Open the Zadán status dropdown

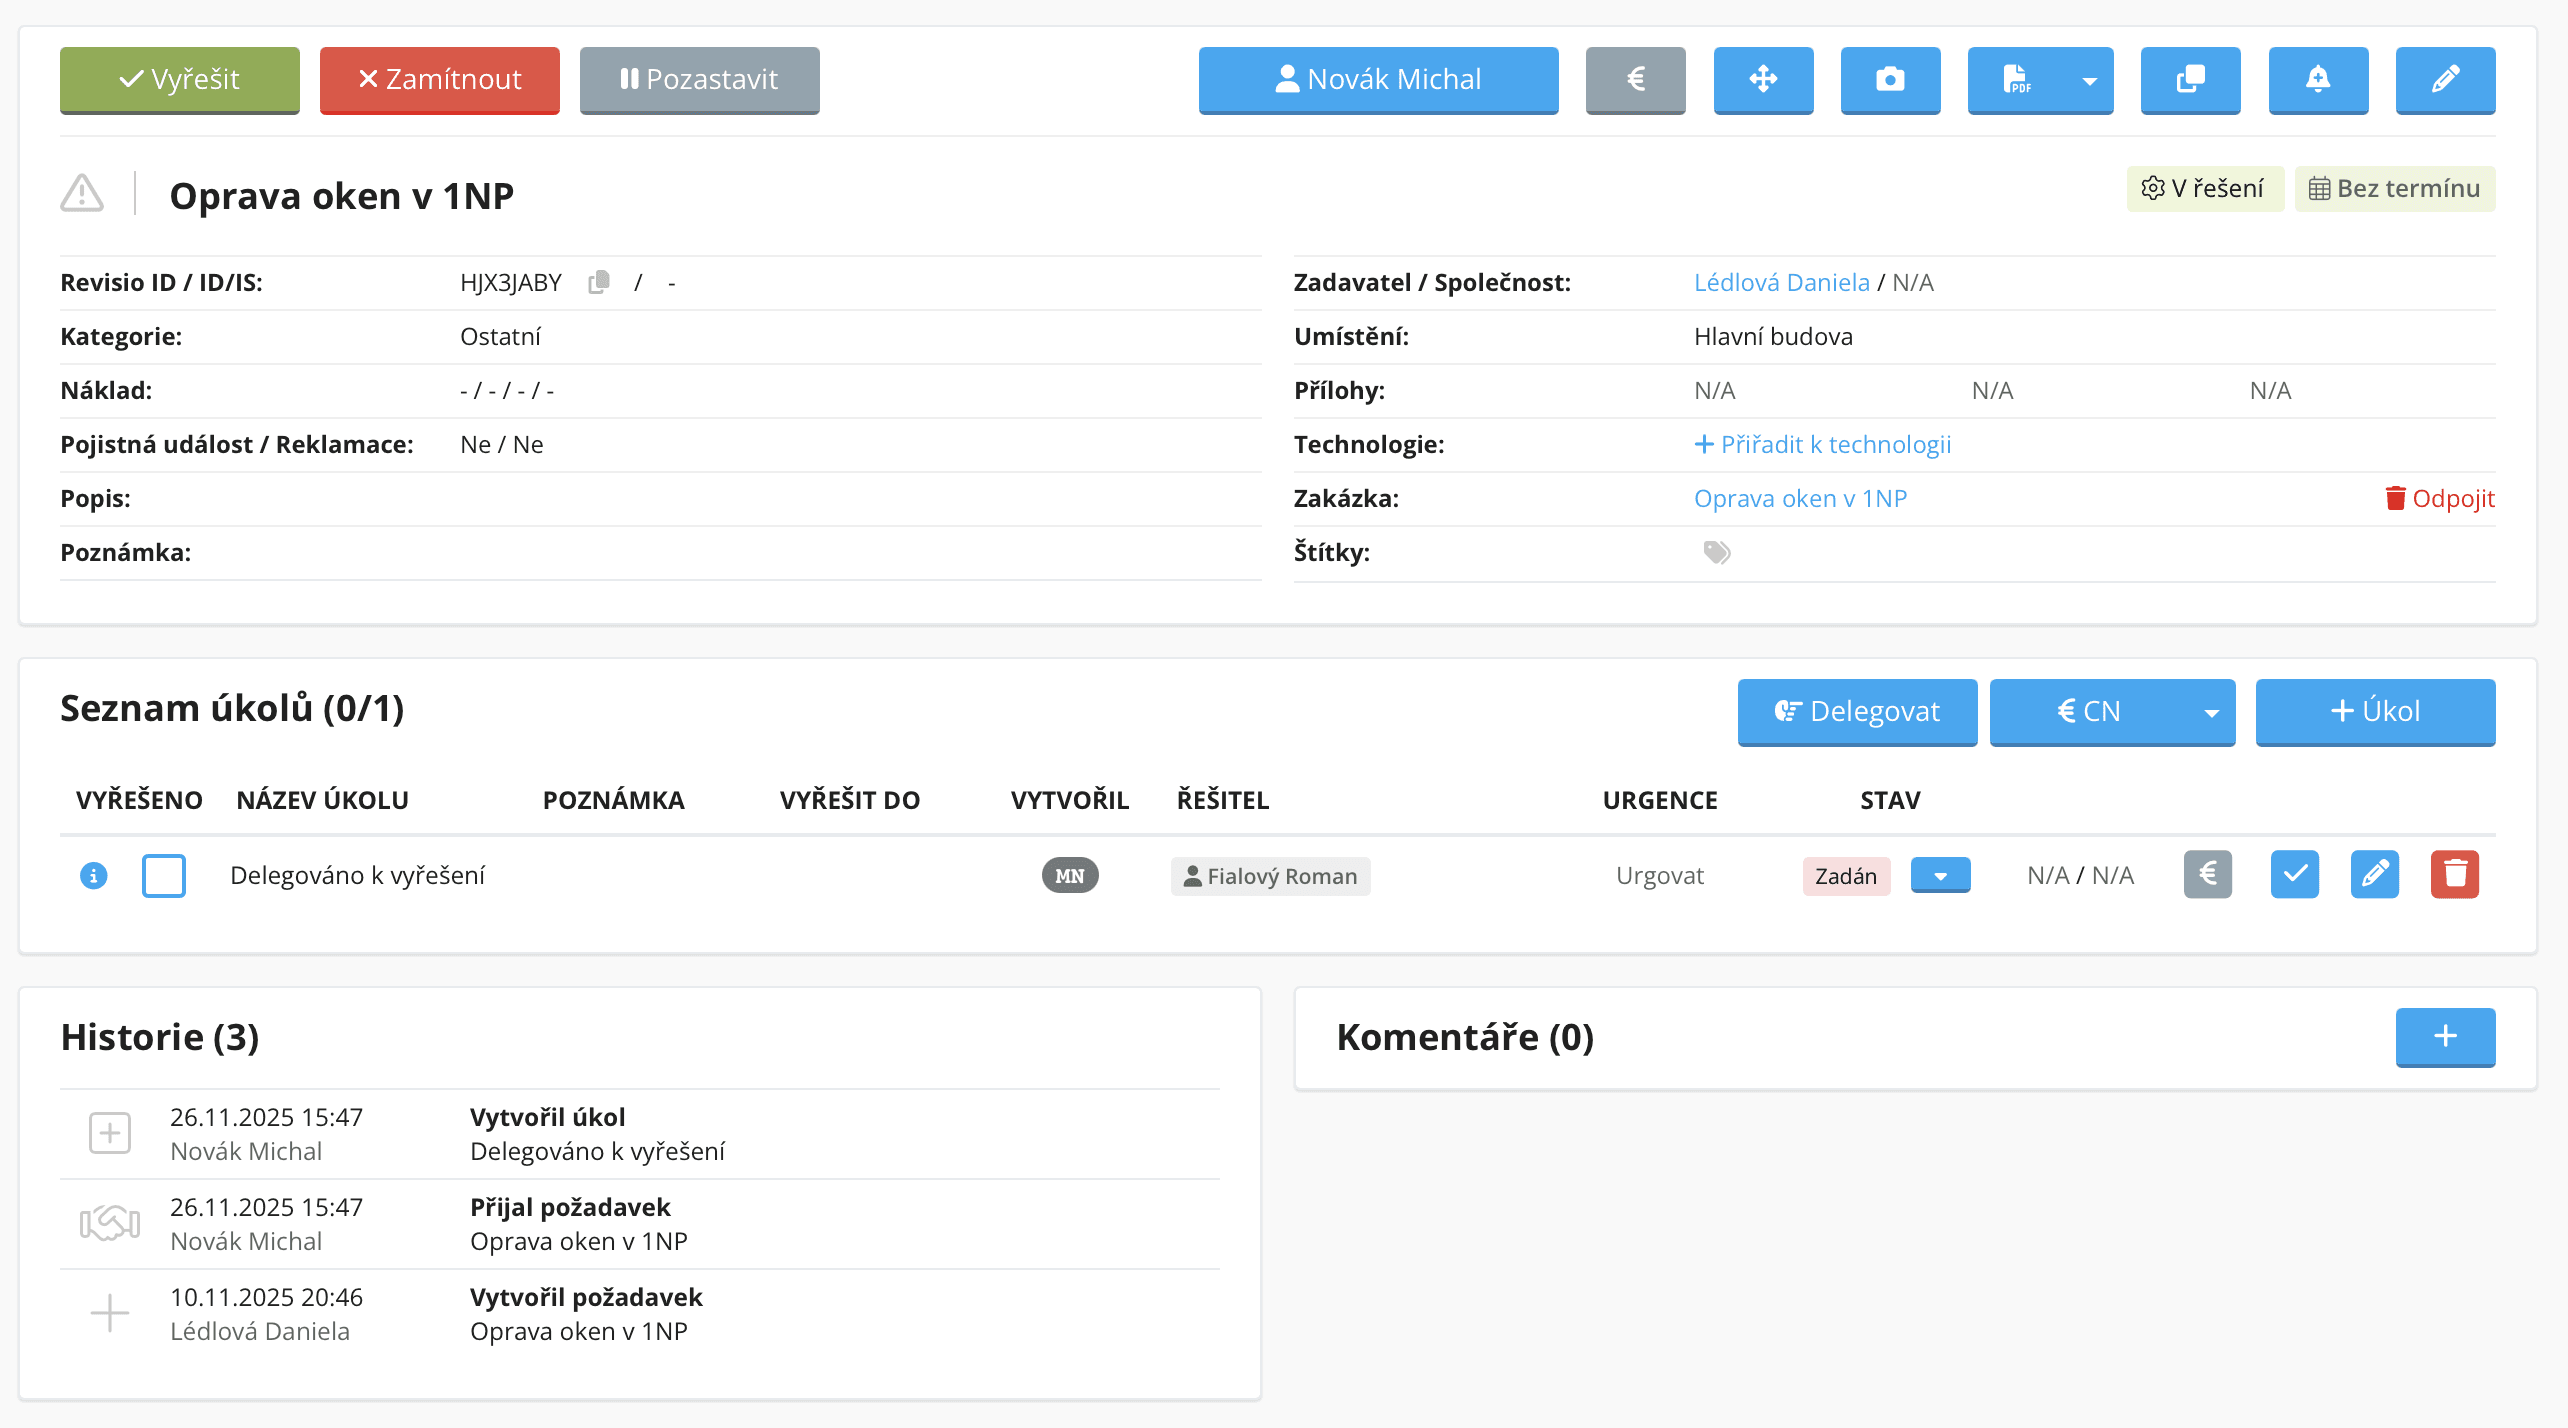click(1940, 876)
